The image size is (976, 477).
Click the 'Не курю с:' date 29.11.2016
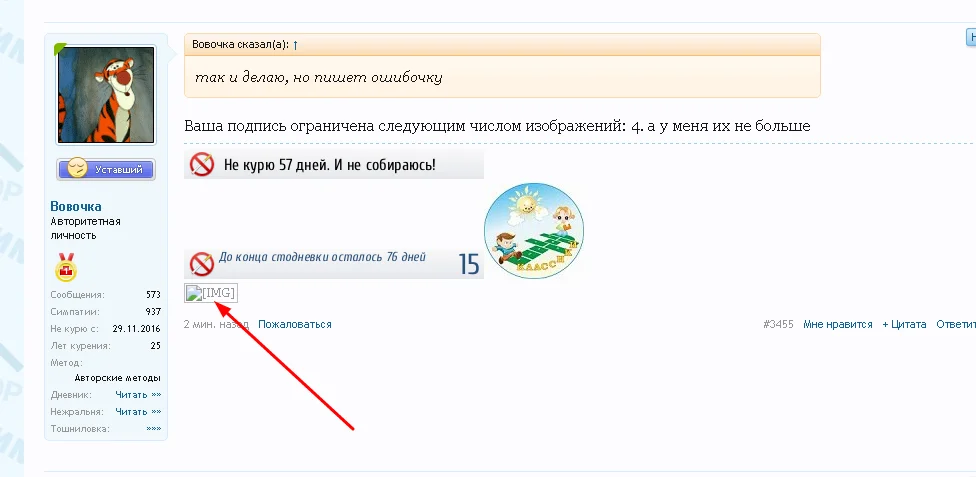136,328
